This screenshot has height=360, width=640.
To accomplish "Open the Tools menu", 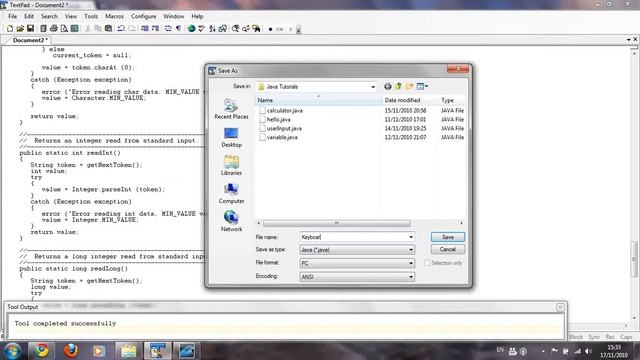I will [x=91, y=16].
